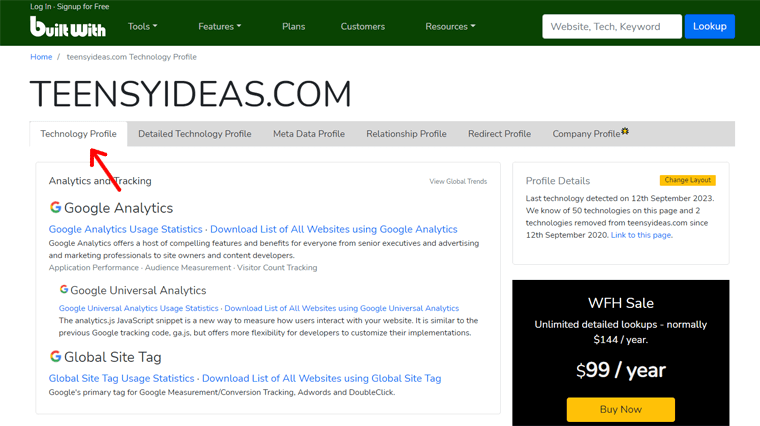Click the Log In link
Image resolution: width=760 pixels, height=426 pixels.
point(40,6)
